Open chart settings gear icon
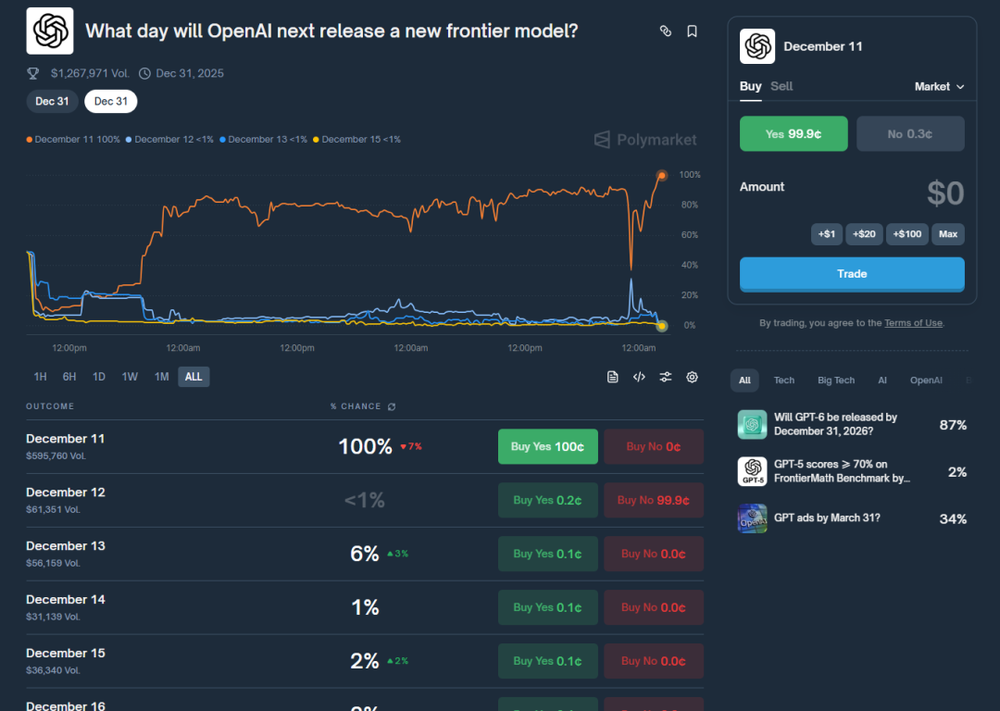 pyautogui.click(x=692, y=377)
